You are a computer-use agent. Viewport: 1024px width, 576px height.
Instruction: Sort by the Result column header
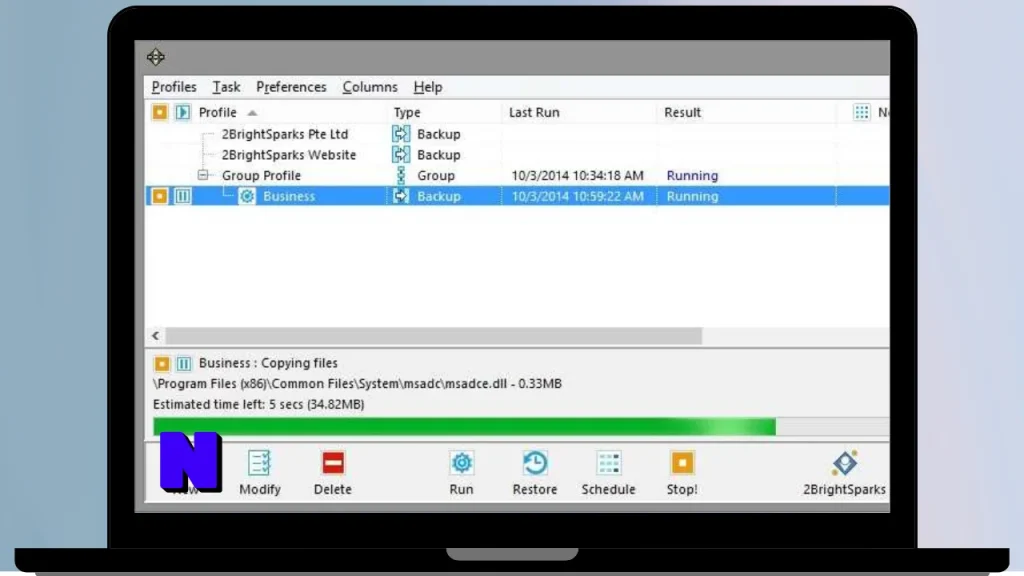pyautogui.click(x=682, y=112)
